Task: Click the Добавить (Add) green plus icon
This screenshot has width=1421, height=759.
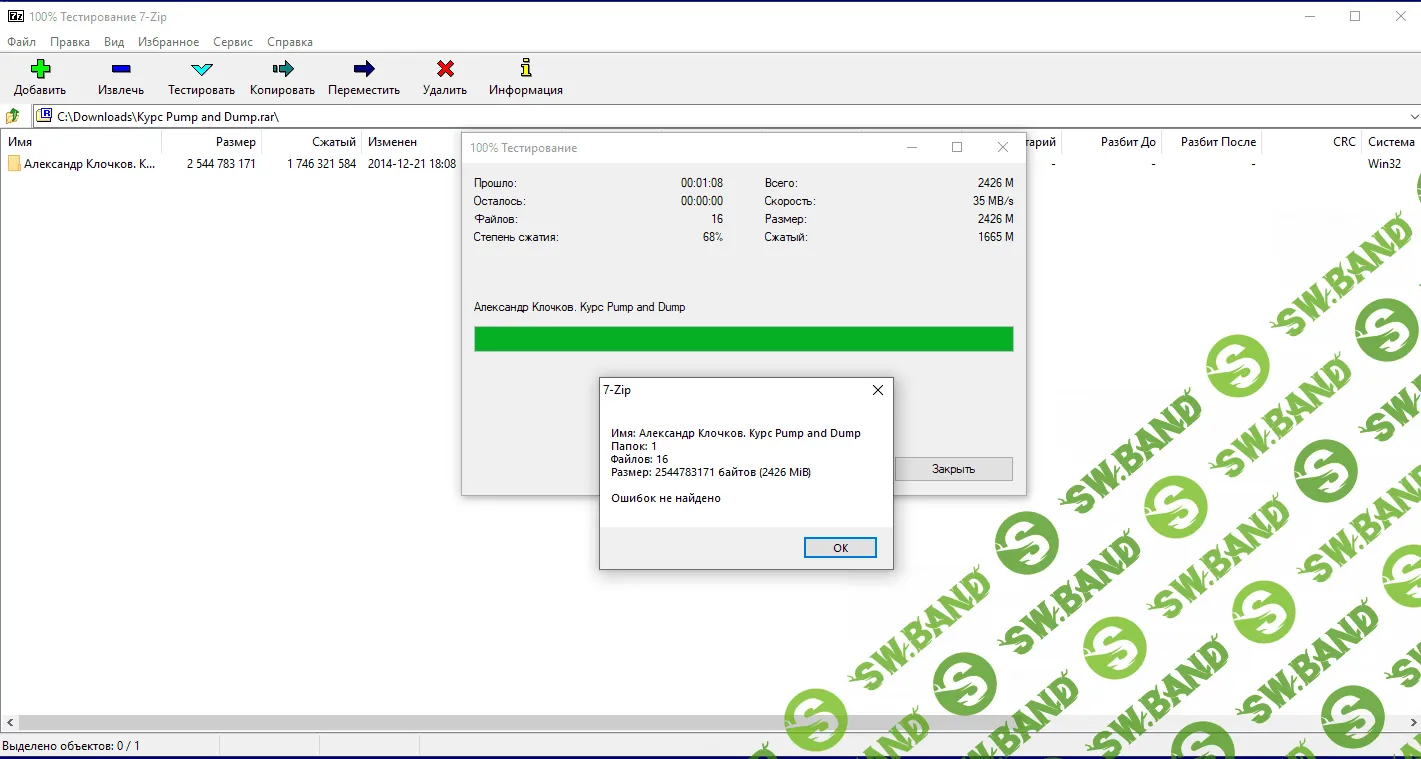Action: 40,69
